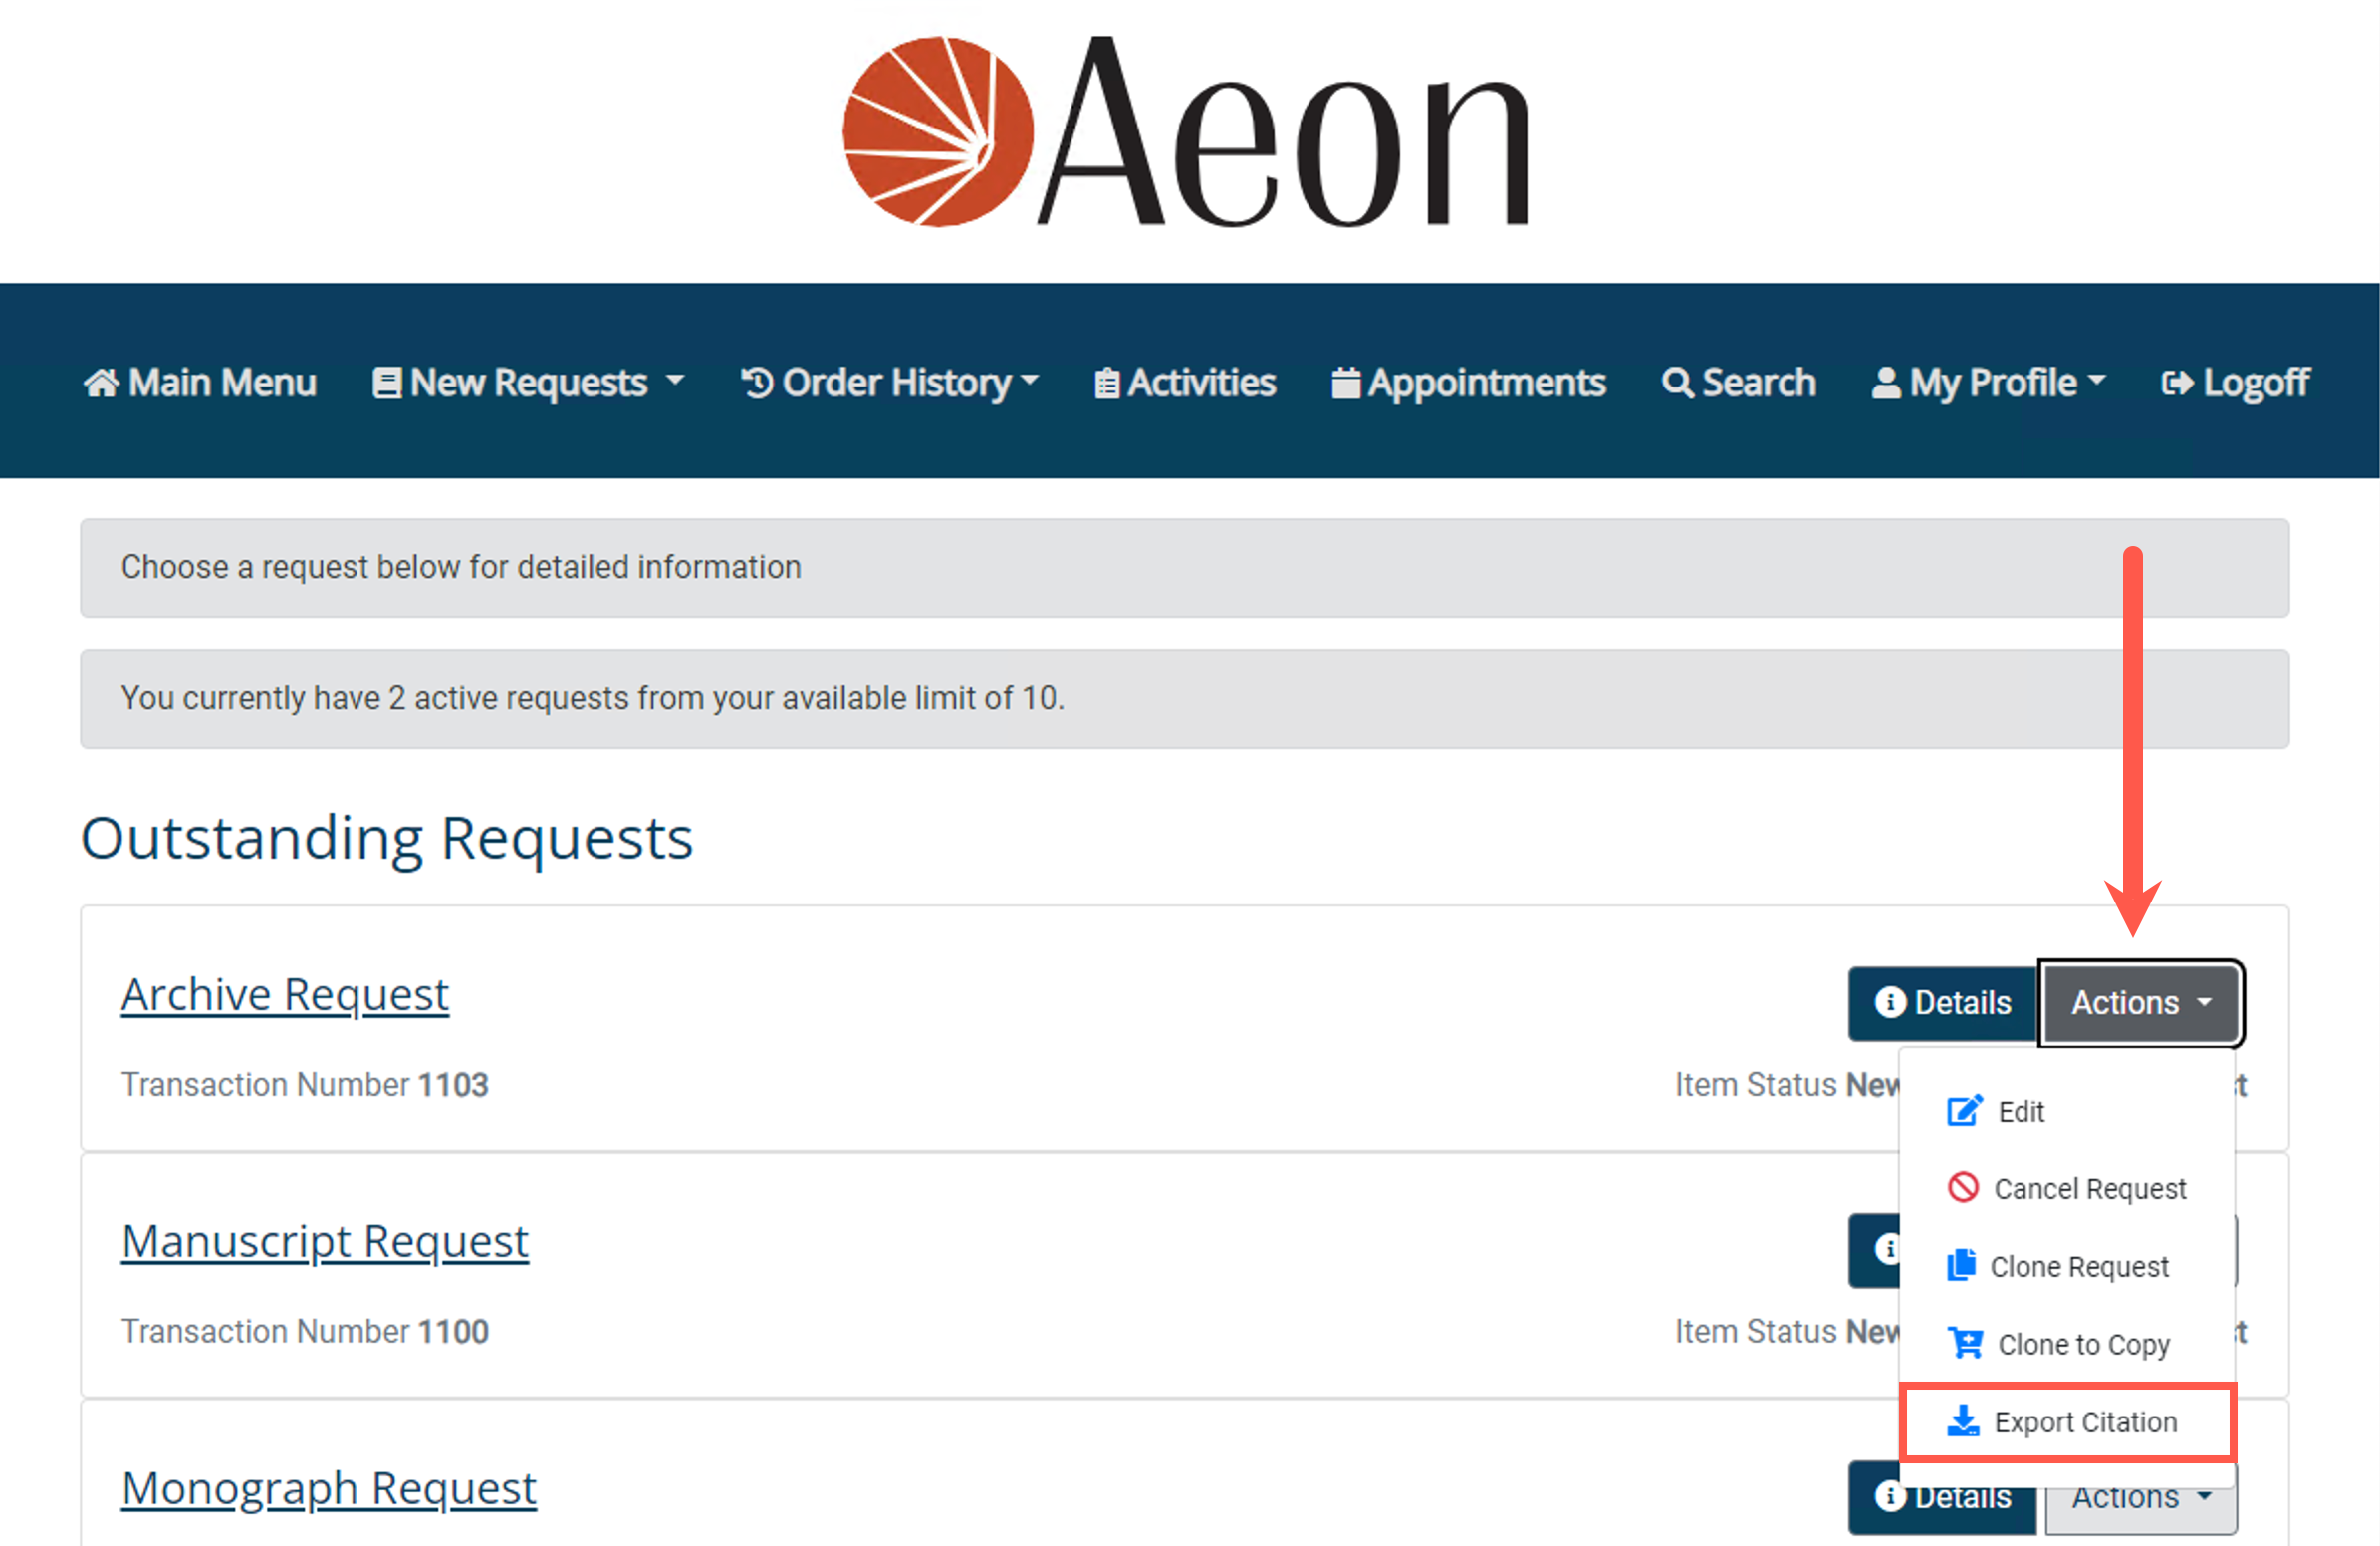Click the Appointments calendar icon
Image resolution: width=2380 pixels, height=1546 pixels.
1346,383
